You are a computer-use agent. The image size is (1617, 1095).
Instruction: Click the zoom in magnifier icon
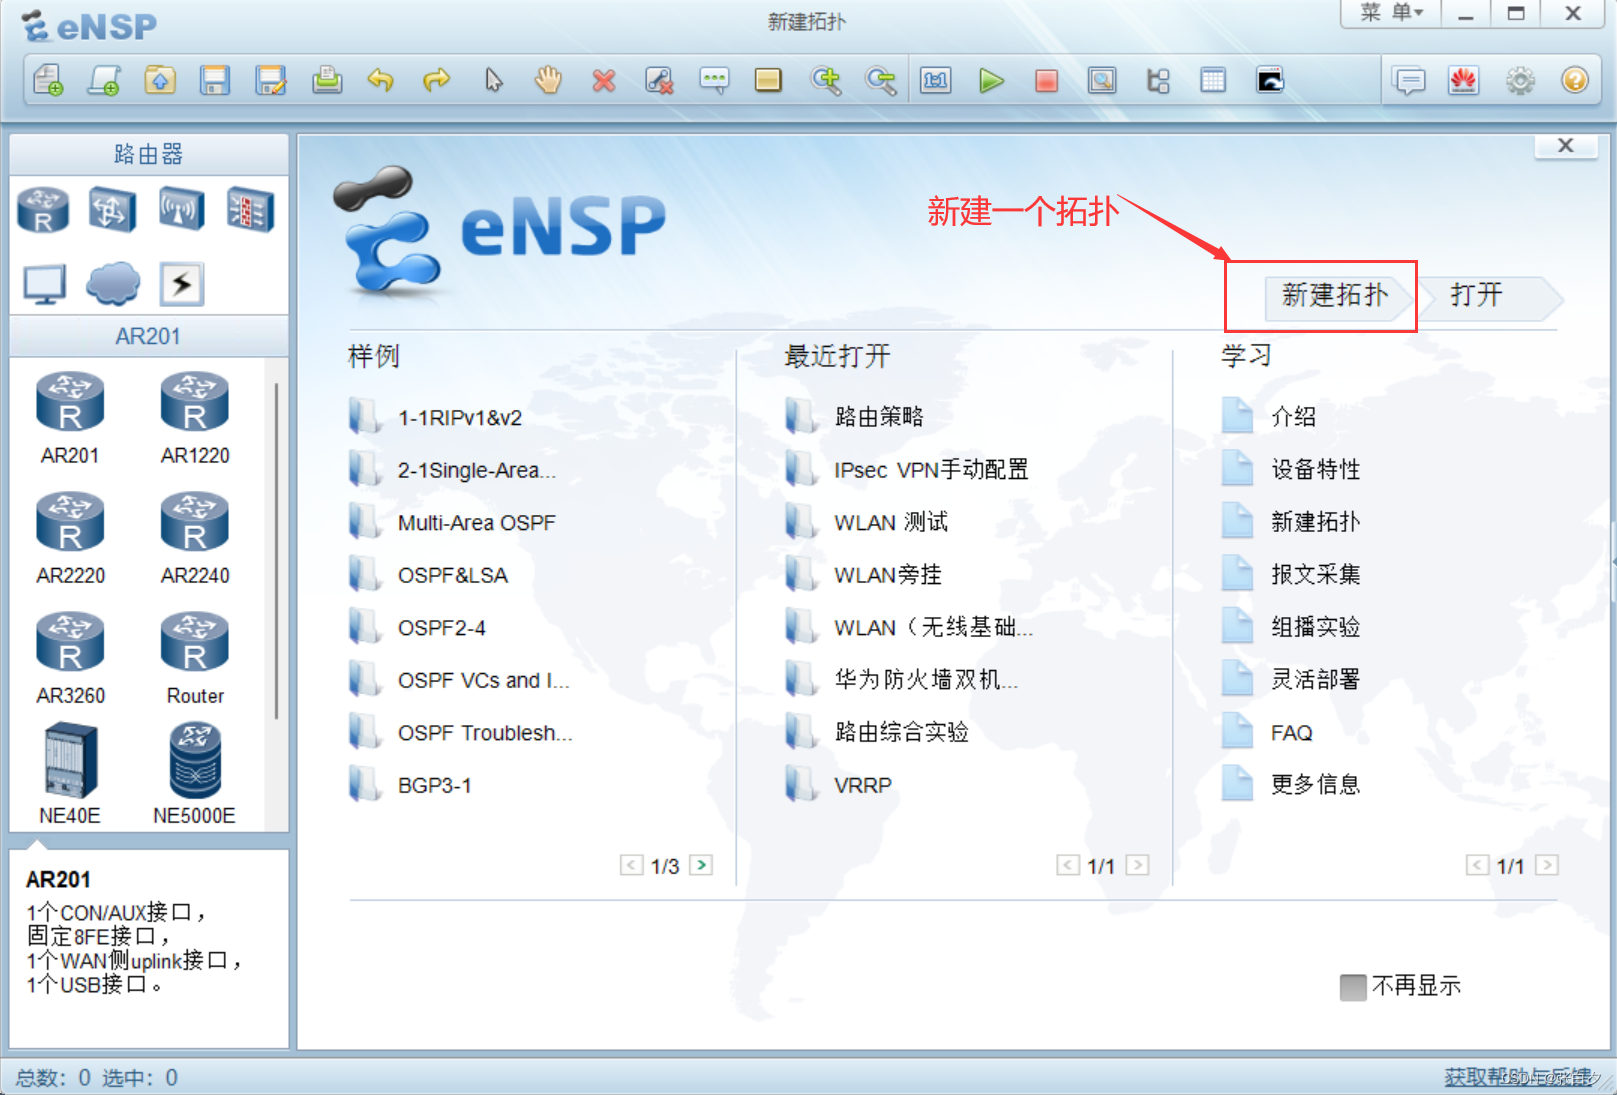coord(826,80)
